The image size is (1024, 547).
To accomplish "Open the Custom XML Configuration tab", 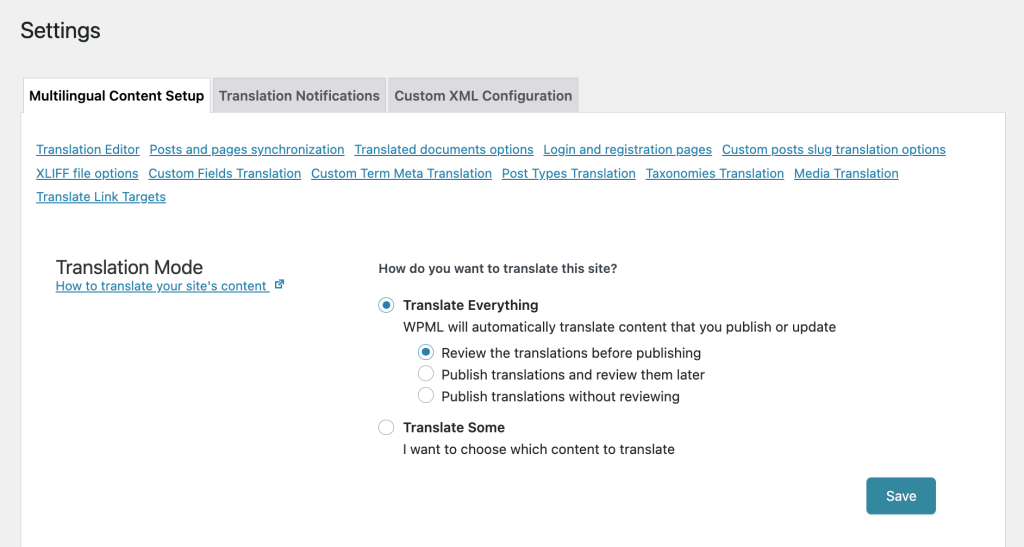I will (483, 95).
